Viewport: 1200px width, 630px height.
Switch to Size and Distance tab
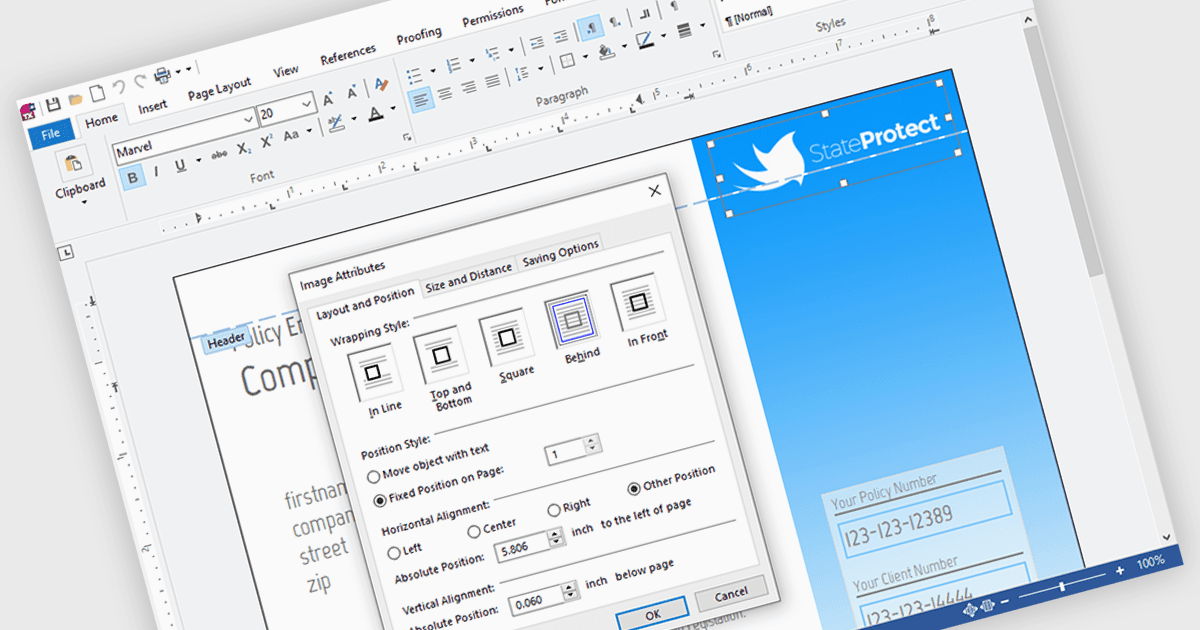coord(469,278)
